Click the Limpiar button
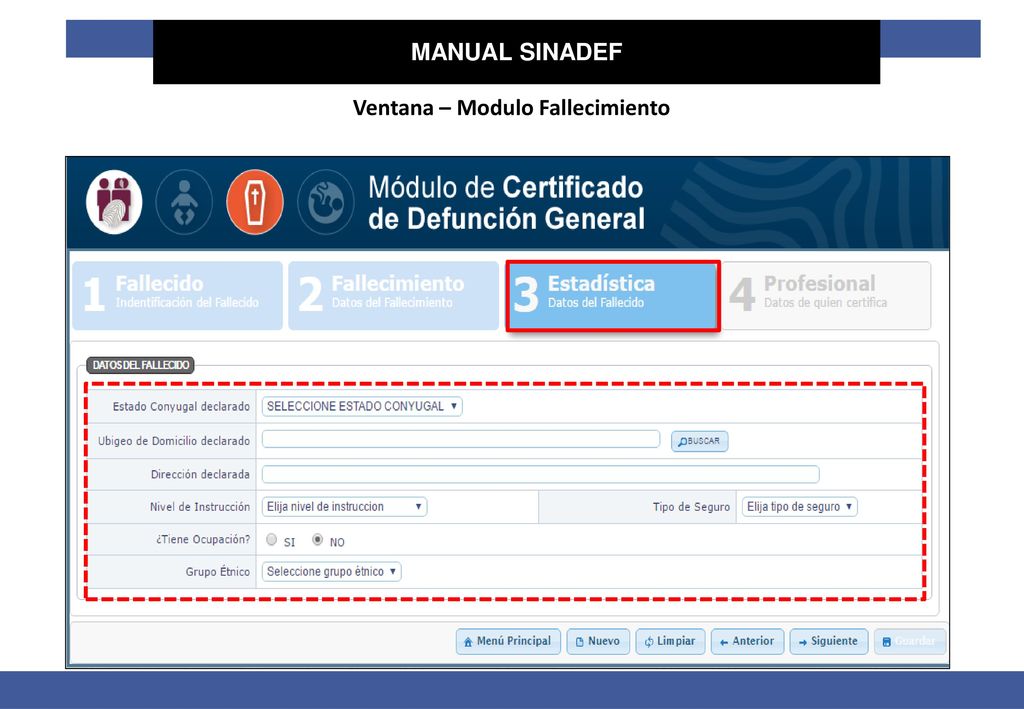Screen dimensions: 1024x709 pyautogui.click(x=670, y=641)
